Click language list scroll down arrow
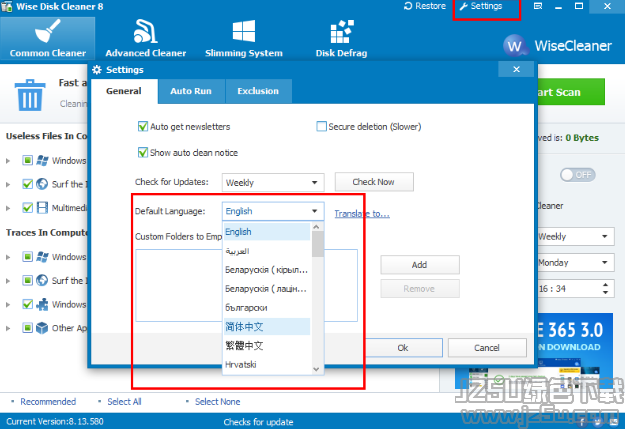The image size is (625, 429). [x=317, y=369]
